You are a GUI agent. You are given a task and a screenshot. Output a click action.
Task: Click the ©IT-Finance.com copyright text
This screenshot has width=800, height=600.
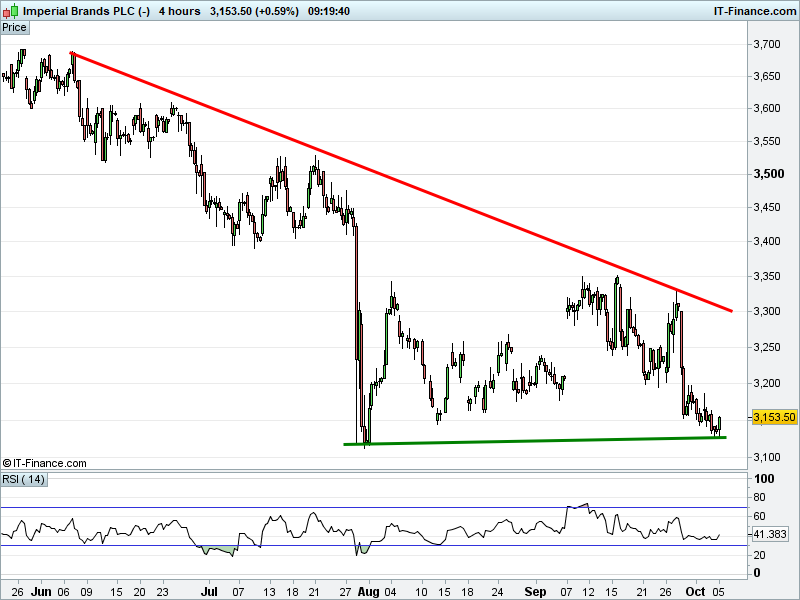[x=44, y=463]
